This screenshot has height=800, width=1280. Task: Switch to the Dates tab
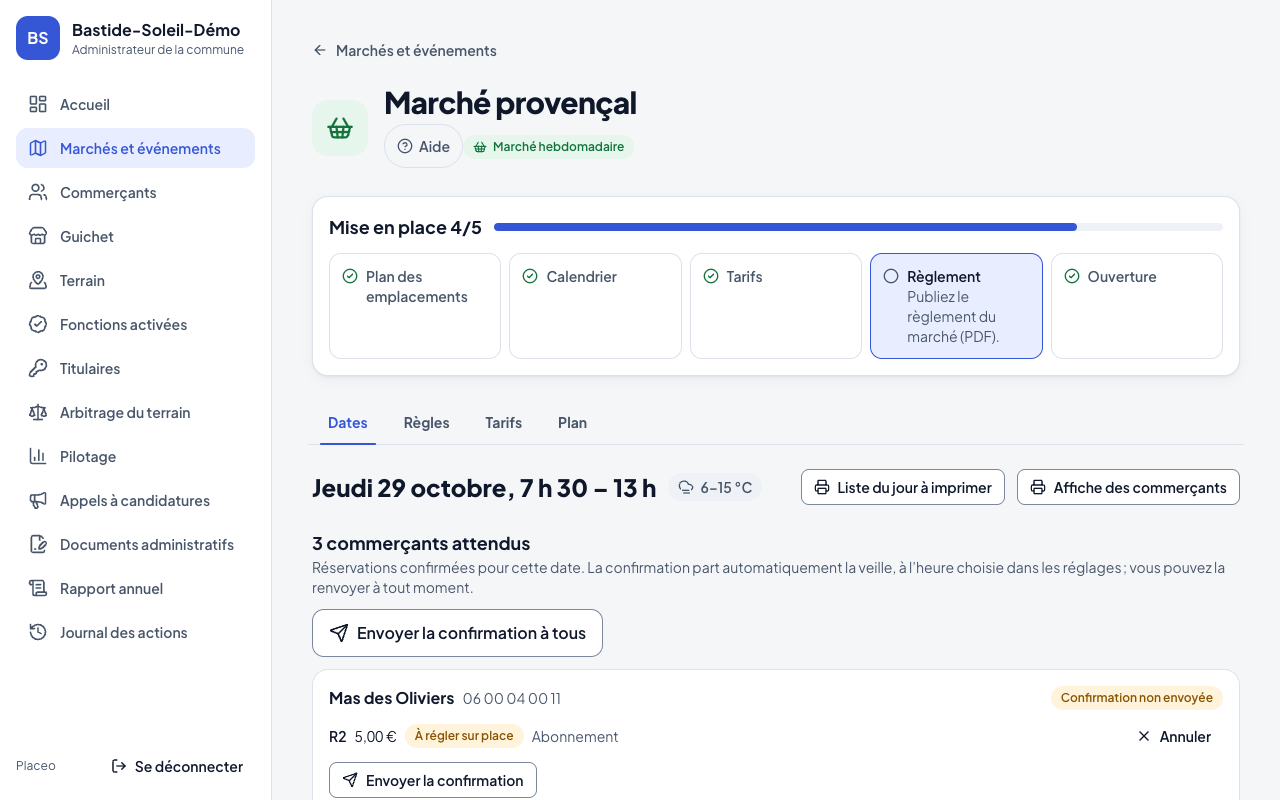tap(348, 423)
